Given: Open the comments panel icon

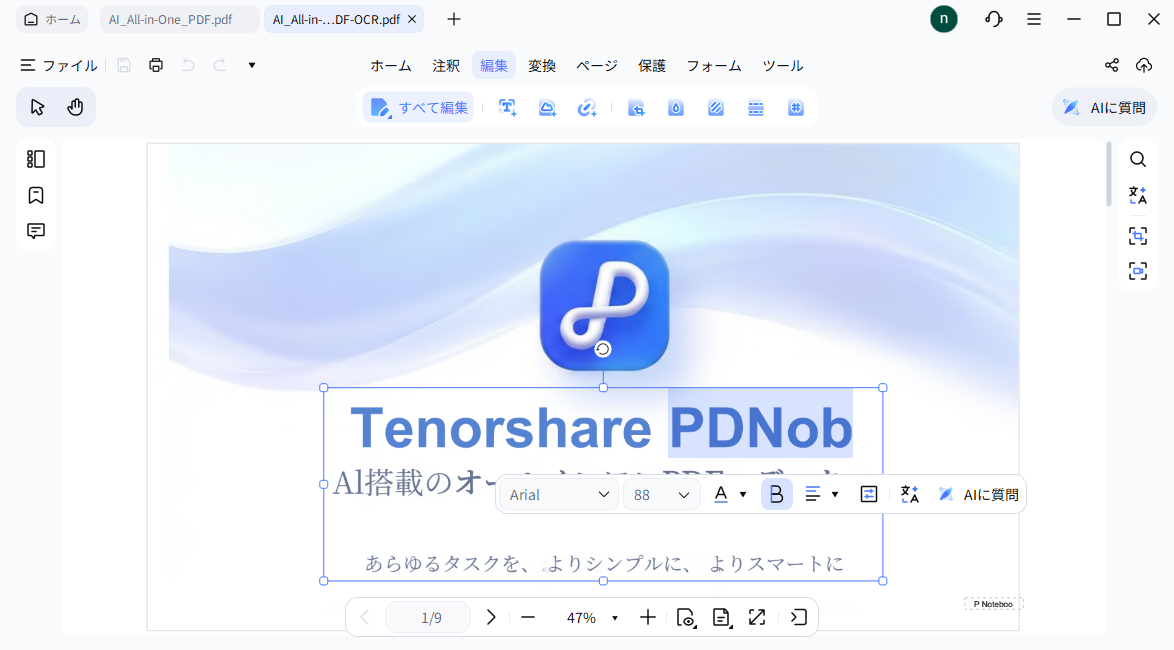Looking at the screenshot, I should [x=36, y=231].
